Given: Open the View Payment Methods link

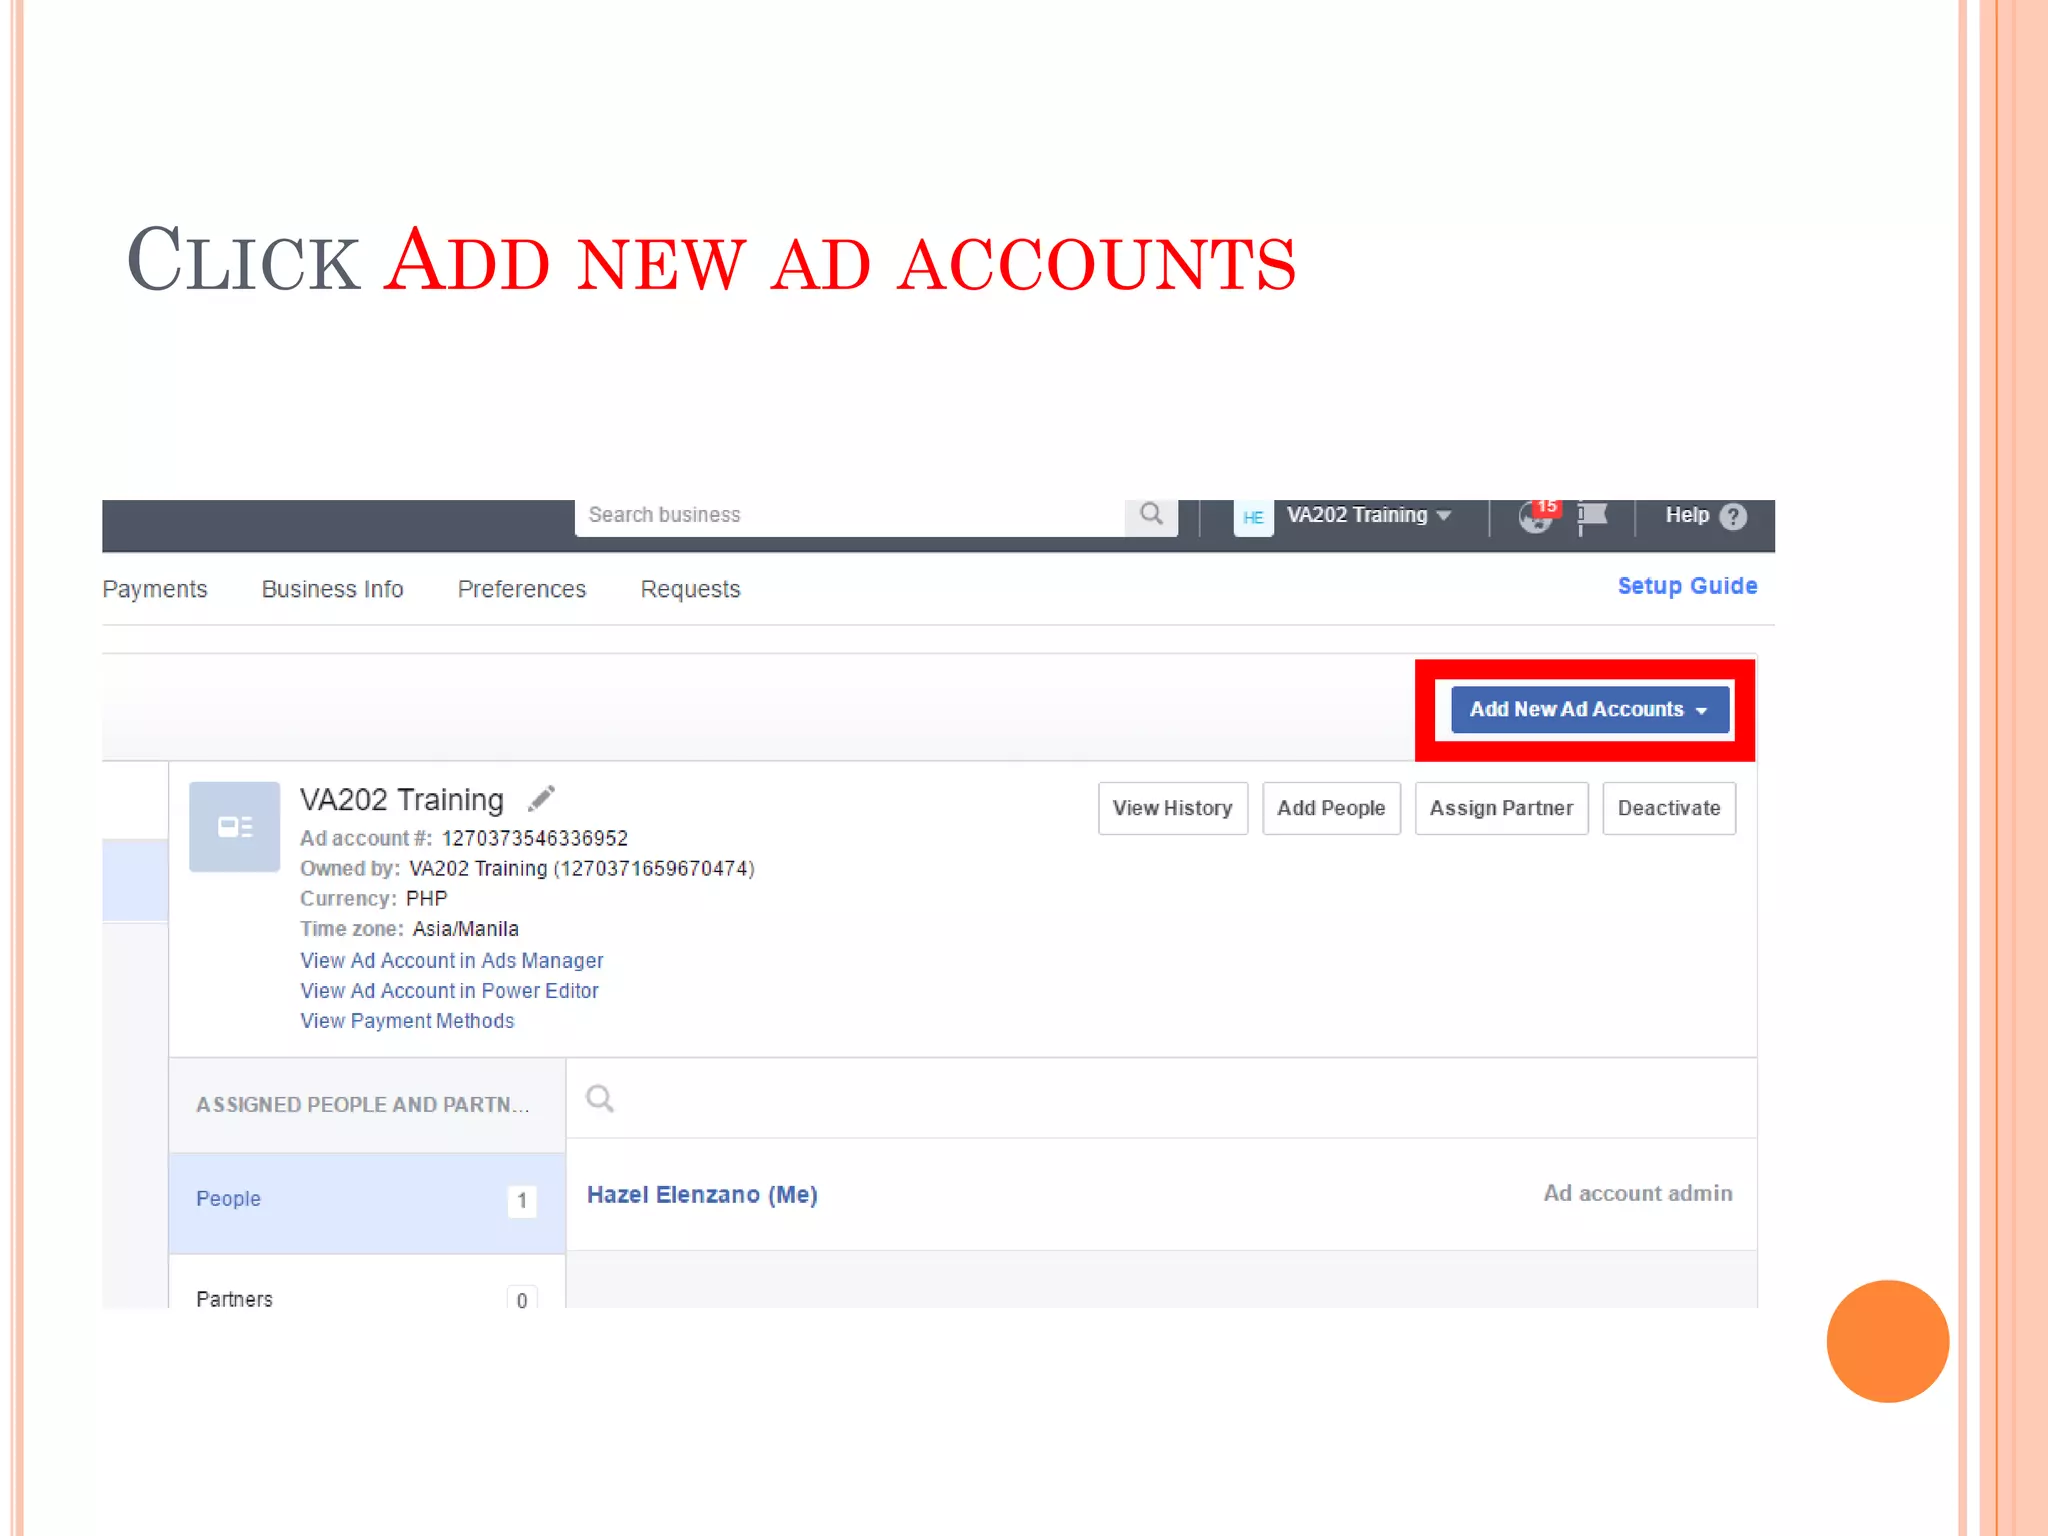Looking at the screenshot, I should (407, 1021).
